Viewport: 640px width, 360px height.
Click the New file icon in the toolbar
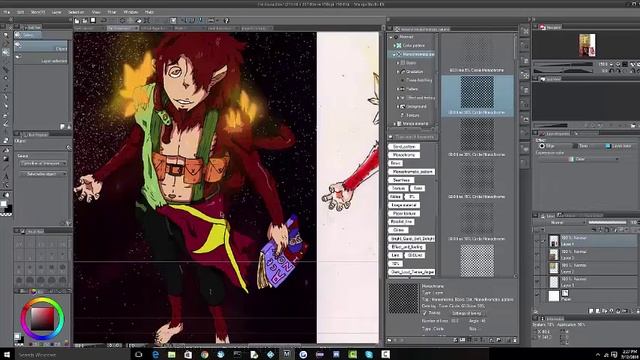click(x=77, y=20)
